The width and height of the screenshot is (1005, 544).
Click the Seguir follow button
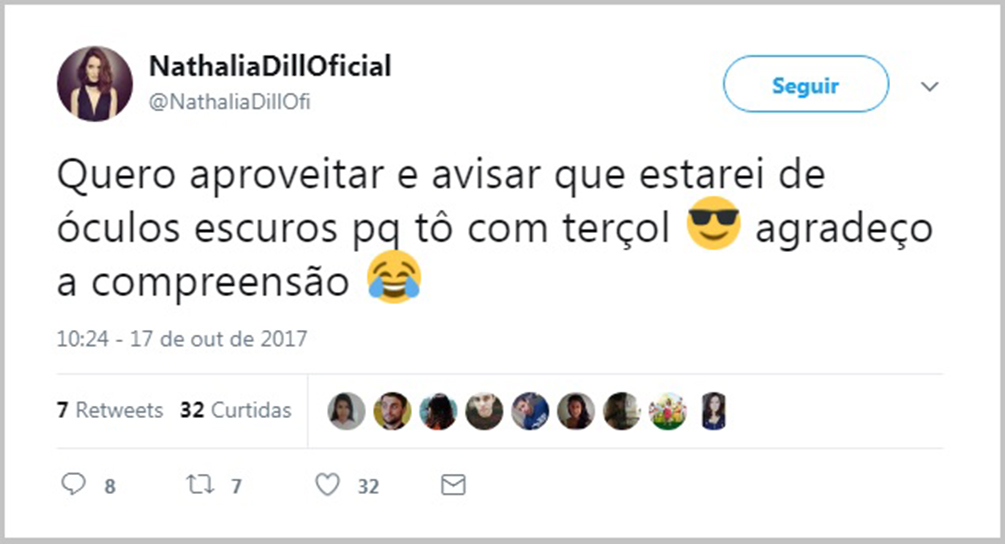(x=806, y=84)
